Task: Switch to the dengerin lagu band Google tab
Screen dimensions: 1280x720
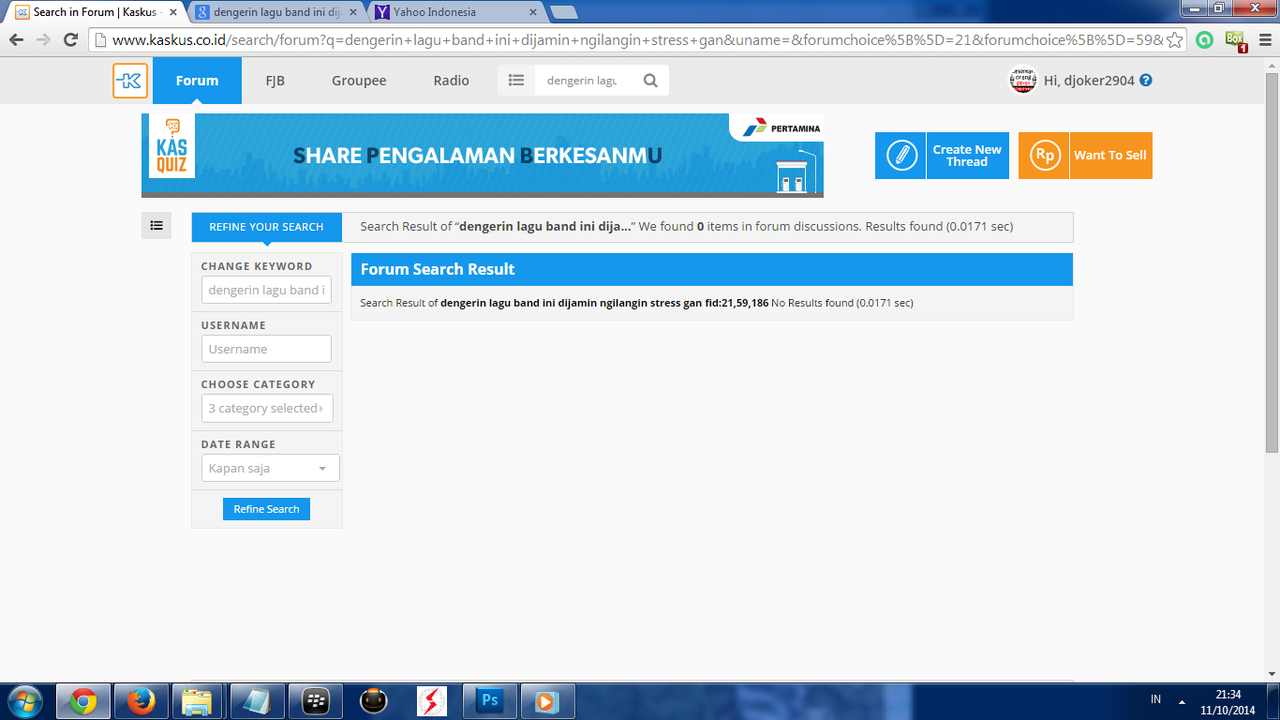Action: 275,12
